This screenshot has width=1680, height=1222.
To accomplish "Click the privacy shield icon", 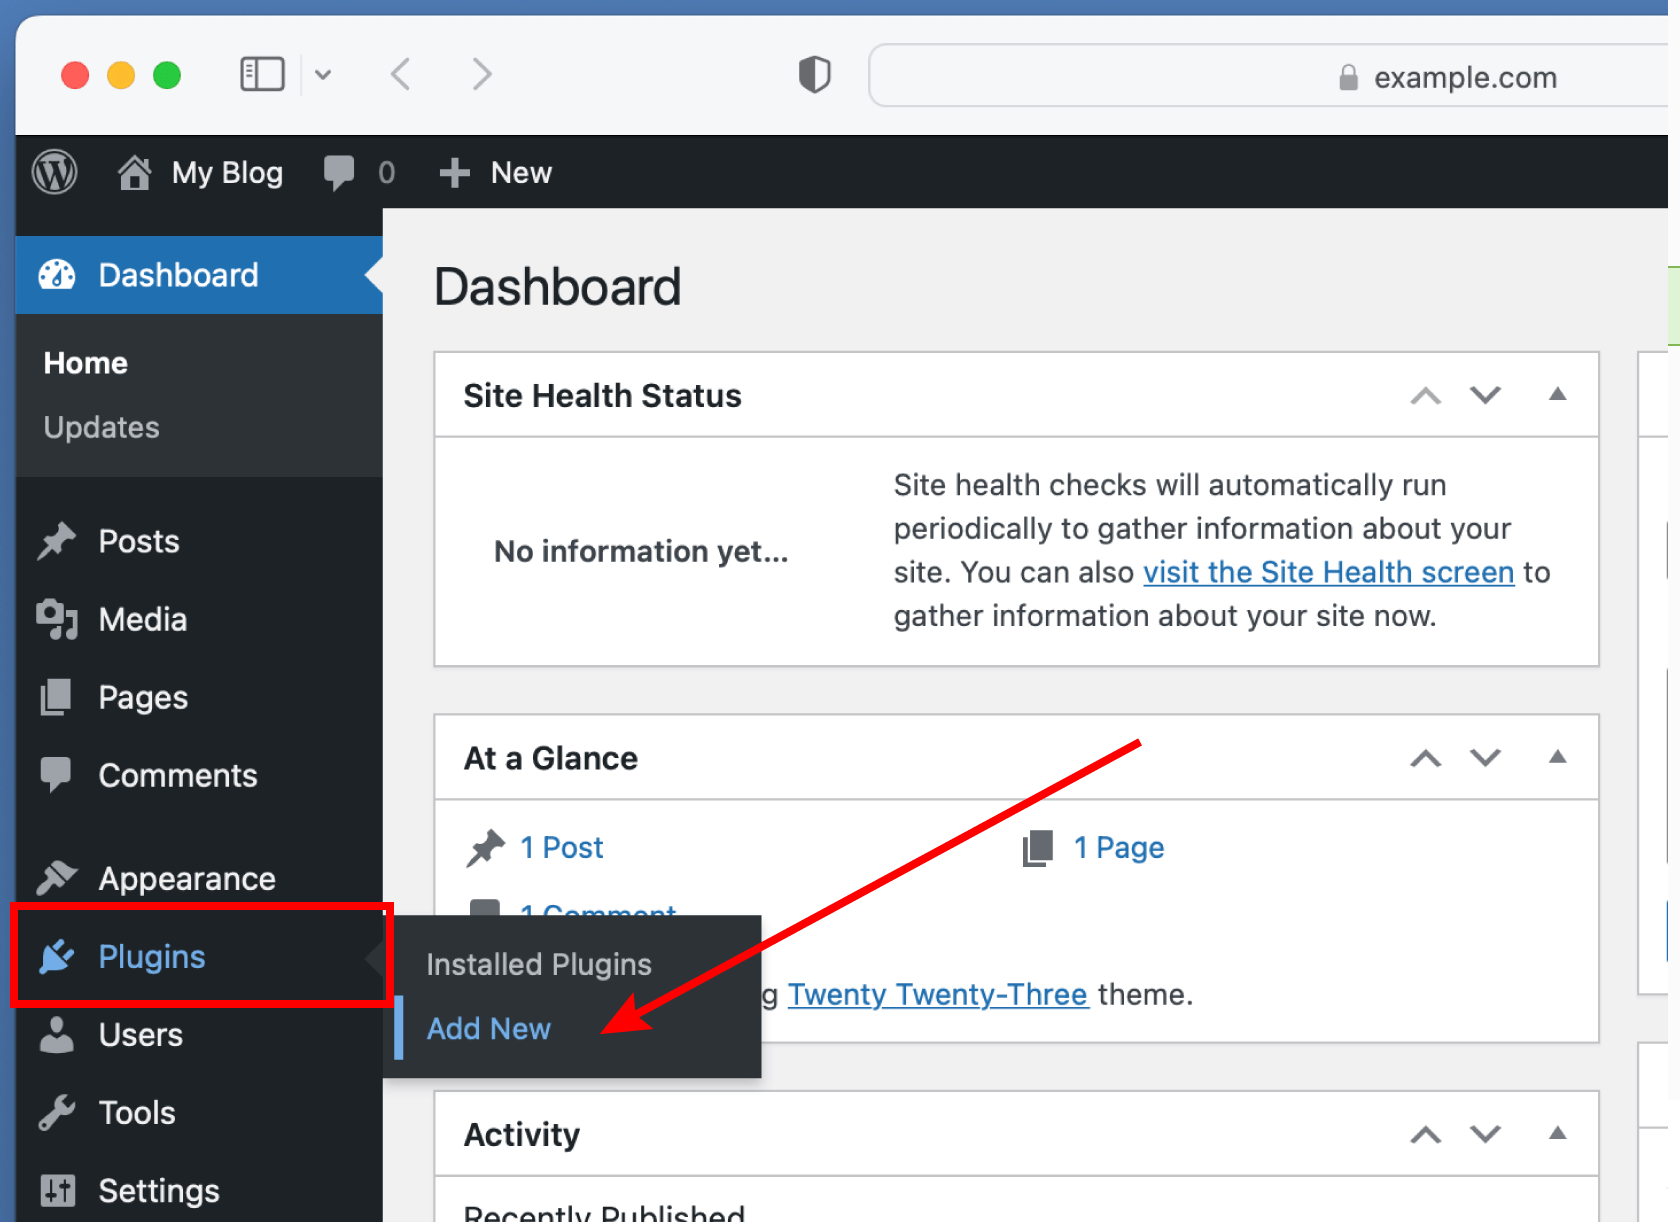I will pyautogui.click(x=815, y=74).
